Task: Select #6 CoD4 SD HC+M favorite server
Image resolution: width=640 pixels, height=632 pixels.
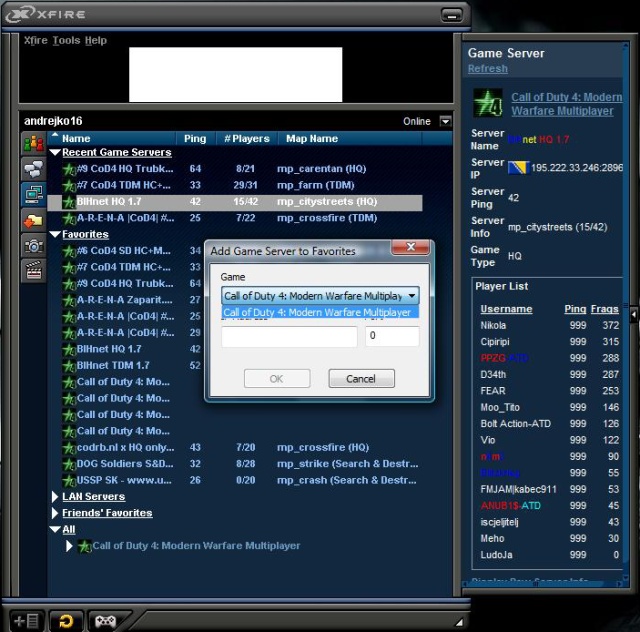Action: 126,251
